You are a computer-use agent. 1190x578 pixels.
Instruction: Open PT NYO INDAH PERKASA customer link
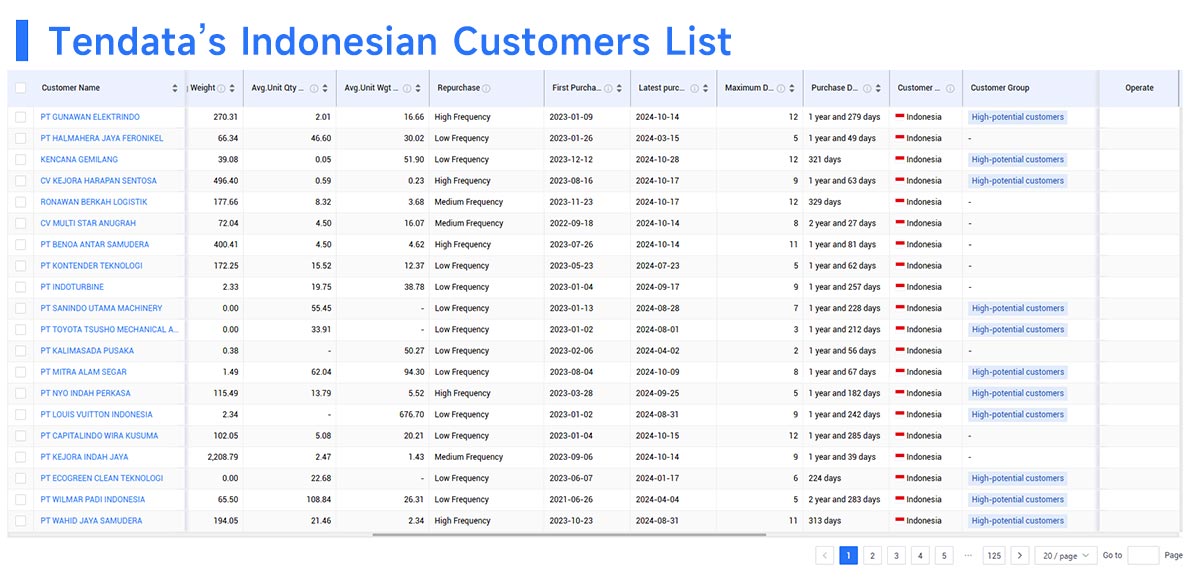click(x=86, y=393)
